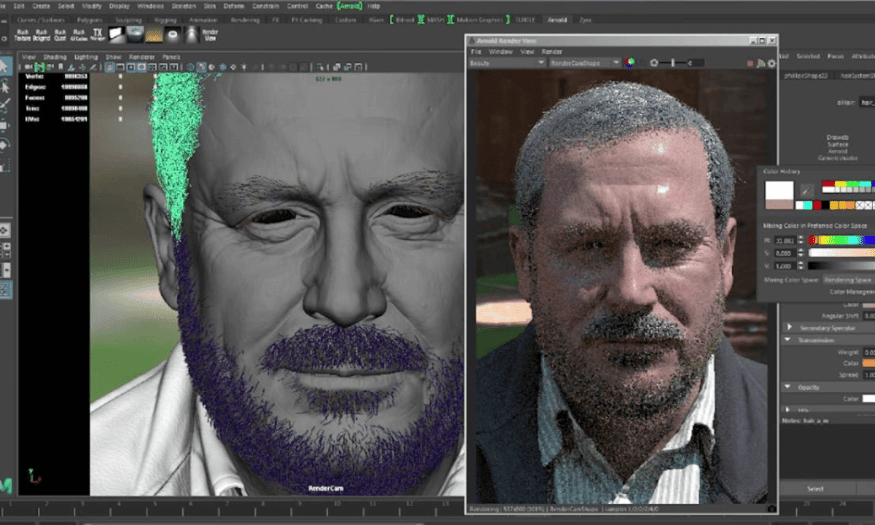This screenshot has width=875, height=525.
Task: Open the Deform menu
Action: pyautogui.click(x=234, y=6)
